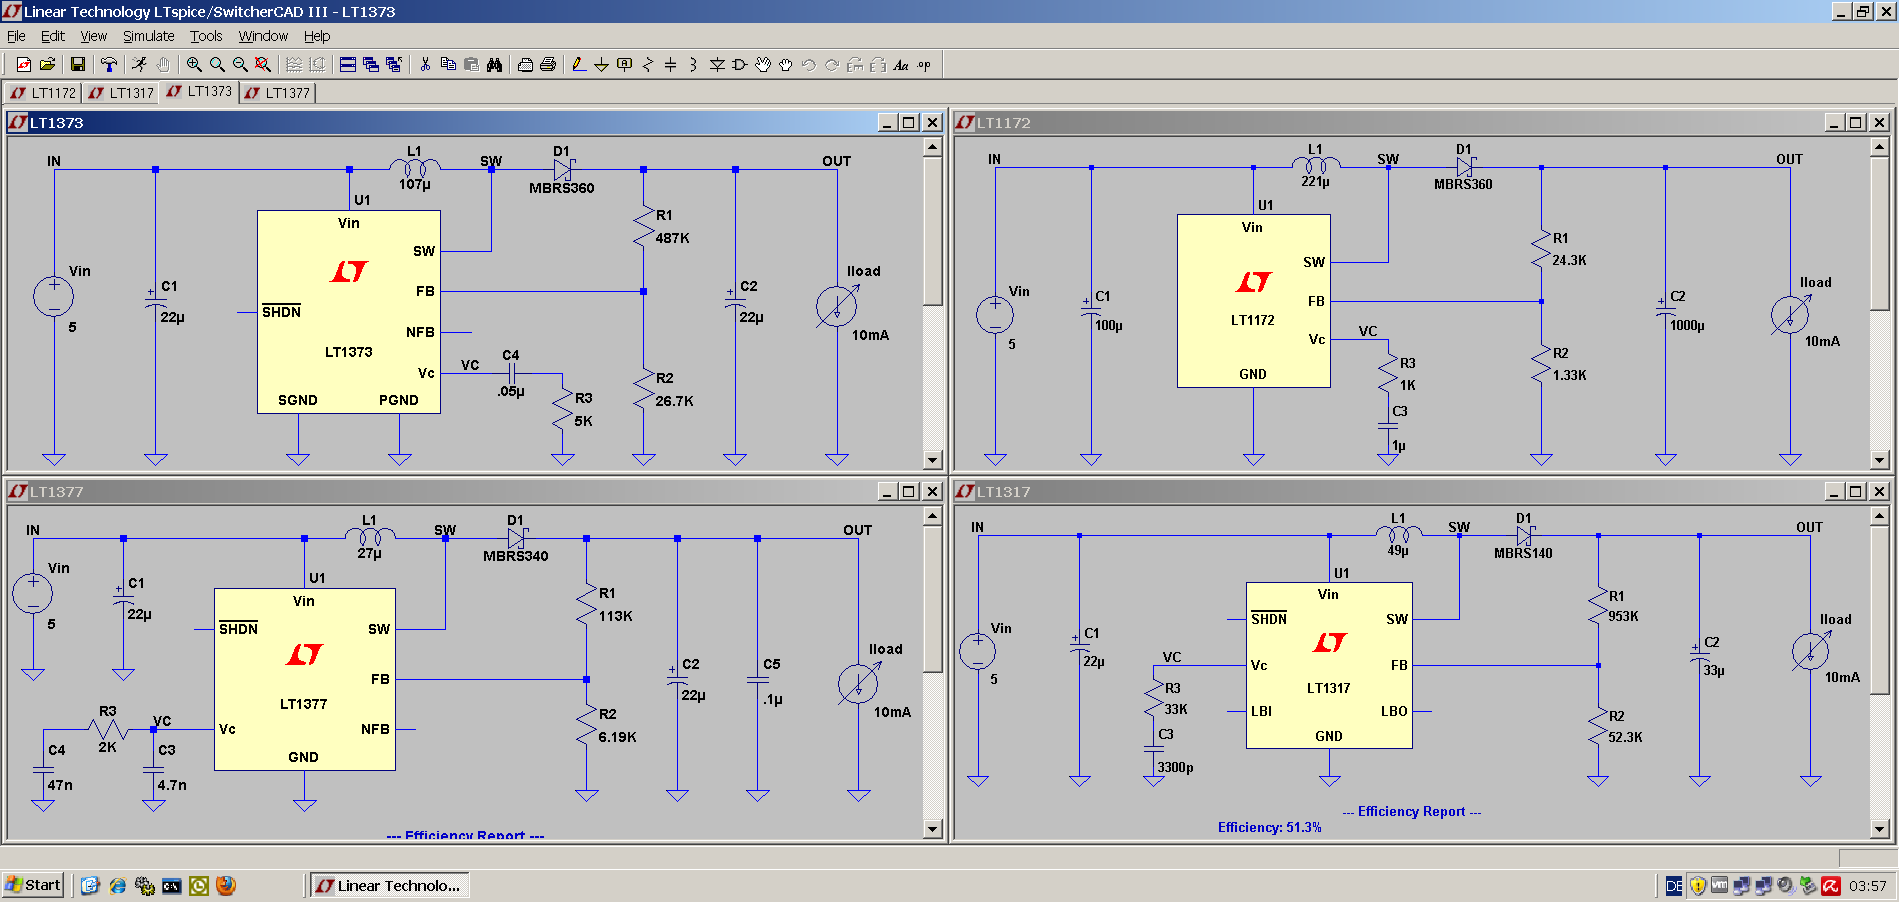Click the Aa text tool icon
The image size is (1899, 902).
tap(901, 64)
